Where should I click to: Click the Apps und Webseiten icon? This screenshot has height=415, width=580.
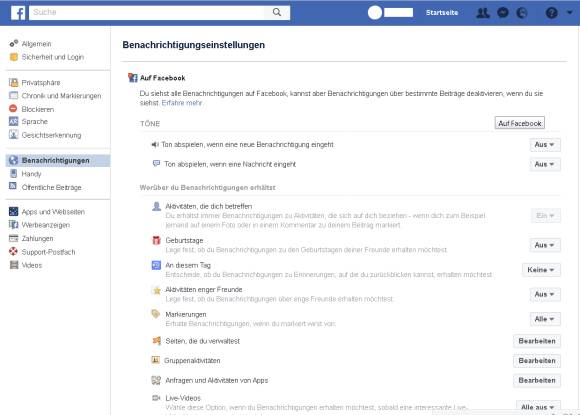pyautogui.click(x=13, y=212)
